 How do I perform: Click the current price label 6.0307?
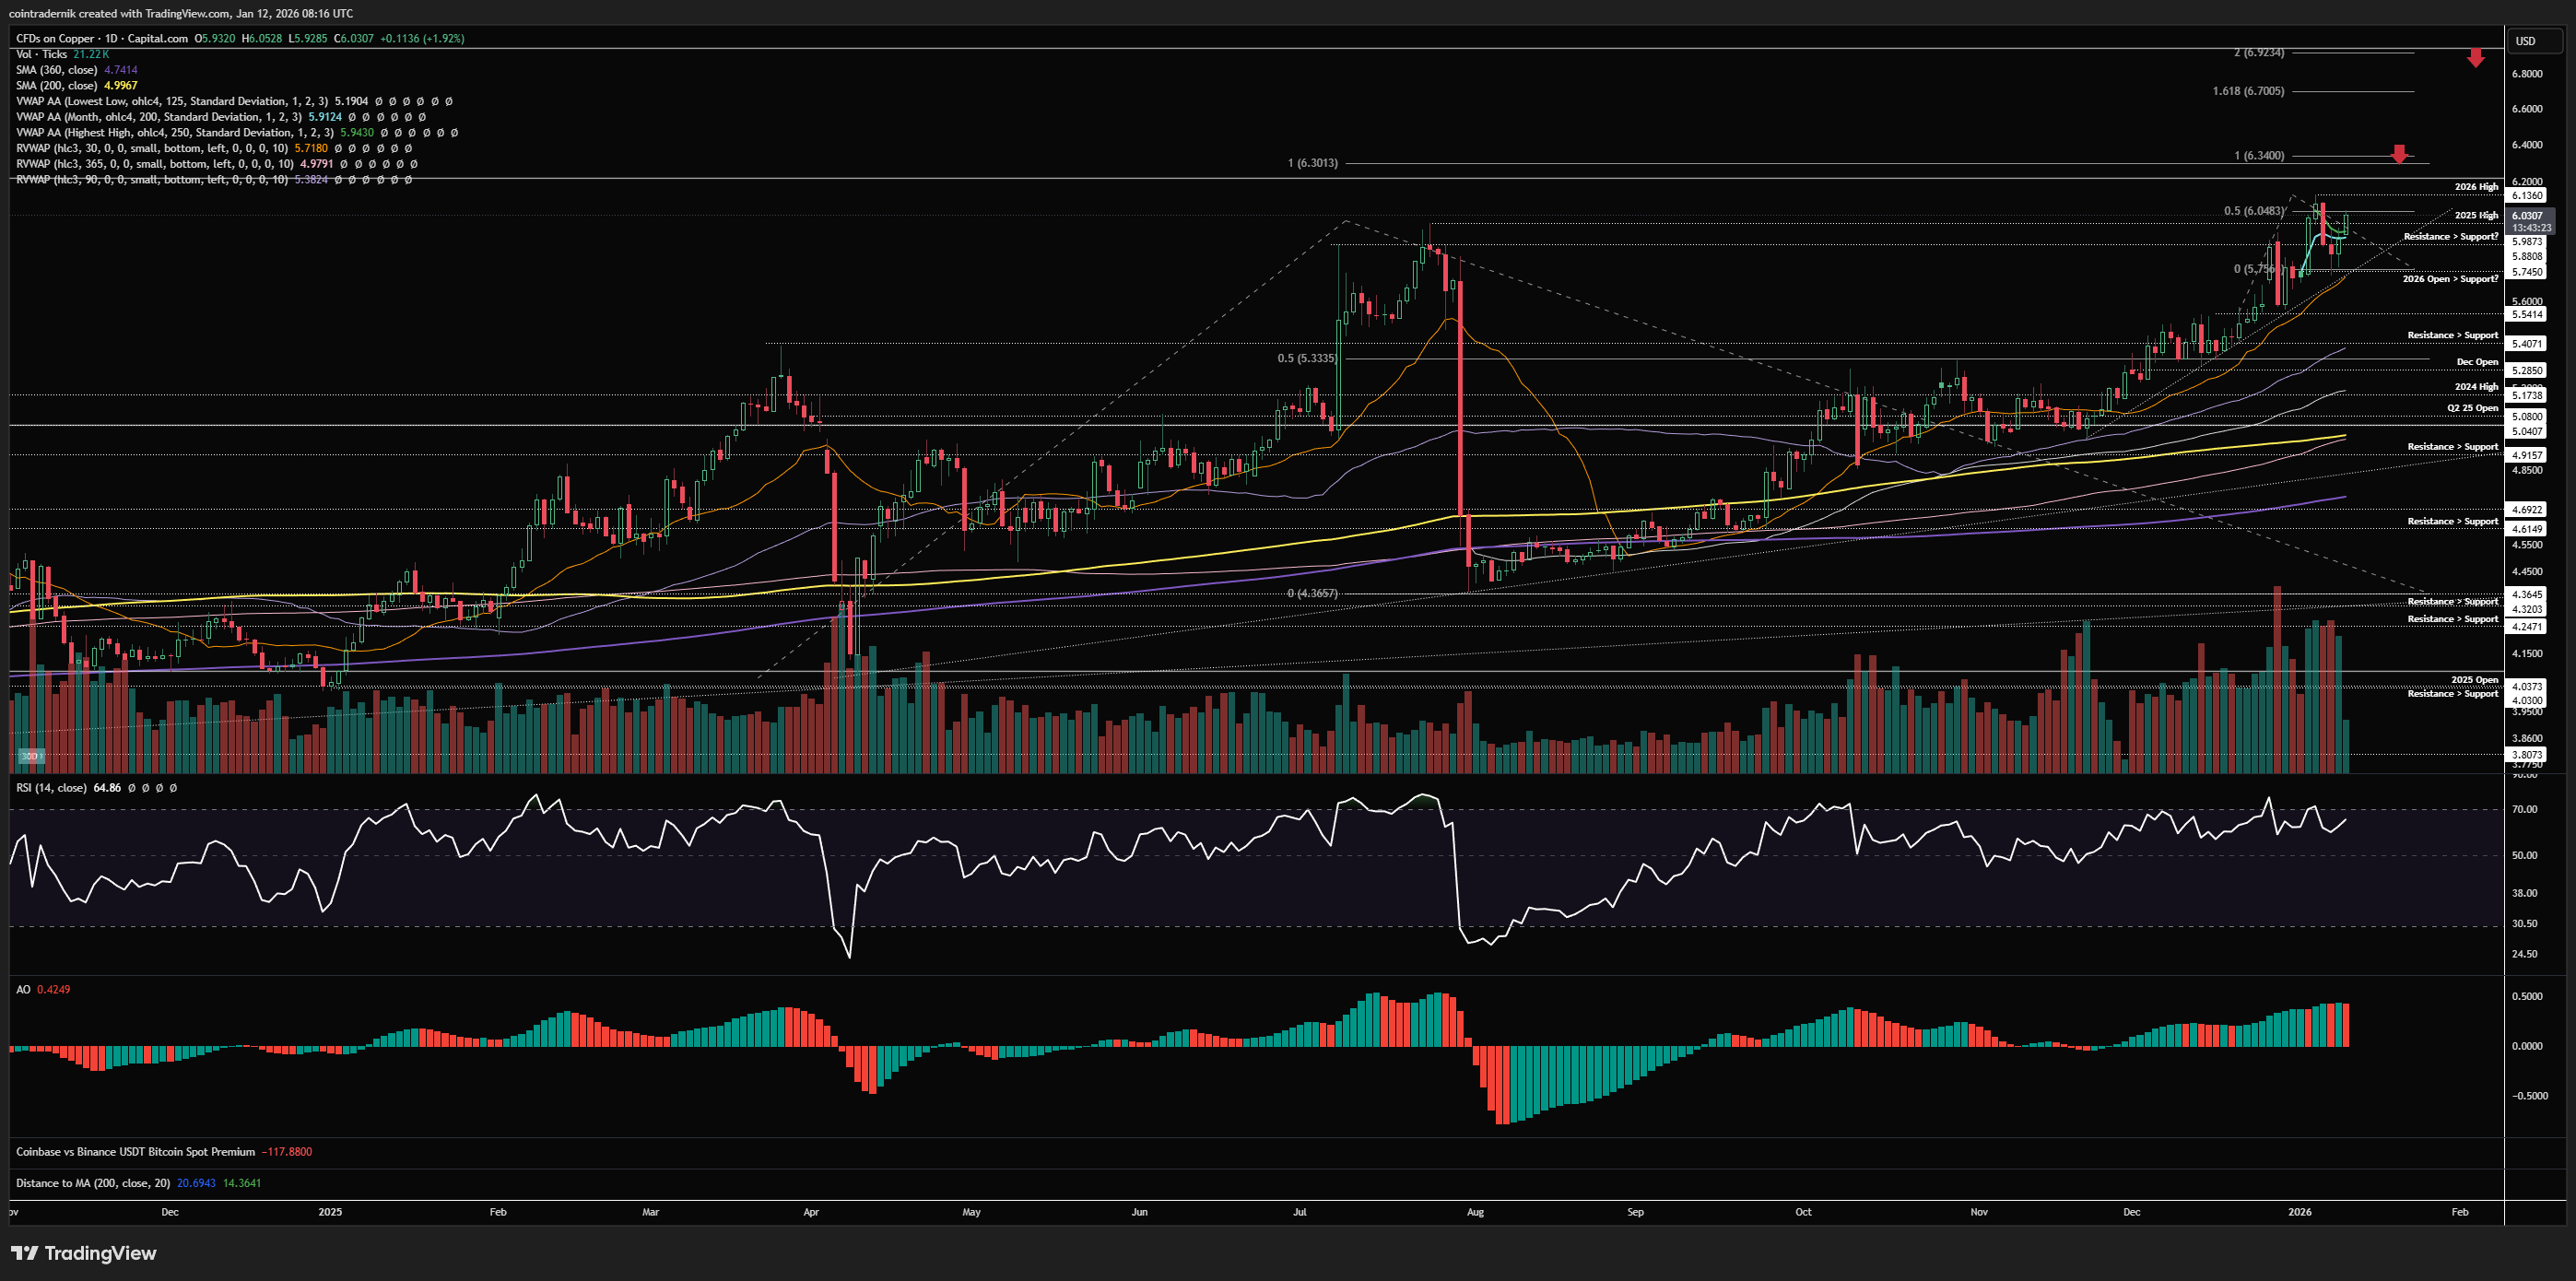tap(2527, 215)
